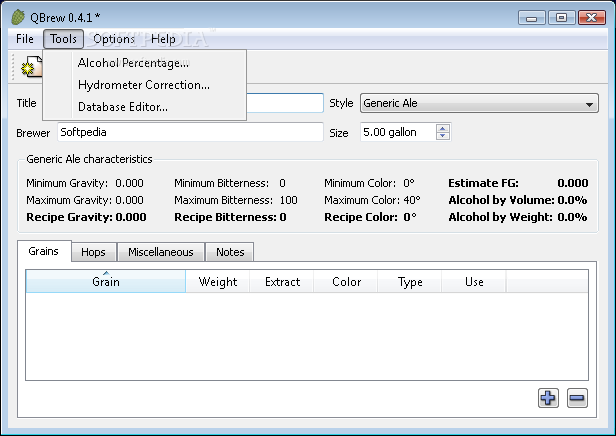Click the Minimum Color: 0° text
The height and width of the screenshot is (436, 616).
[369, 183]
